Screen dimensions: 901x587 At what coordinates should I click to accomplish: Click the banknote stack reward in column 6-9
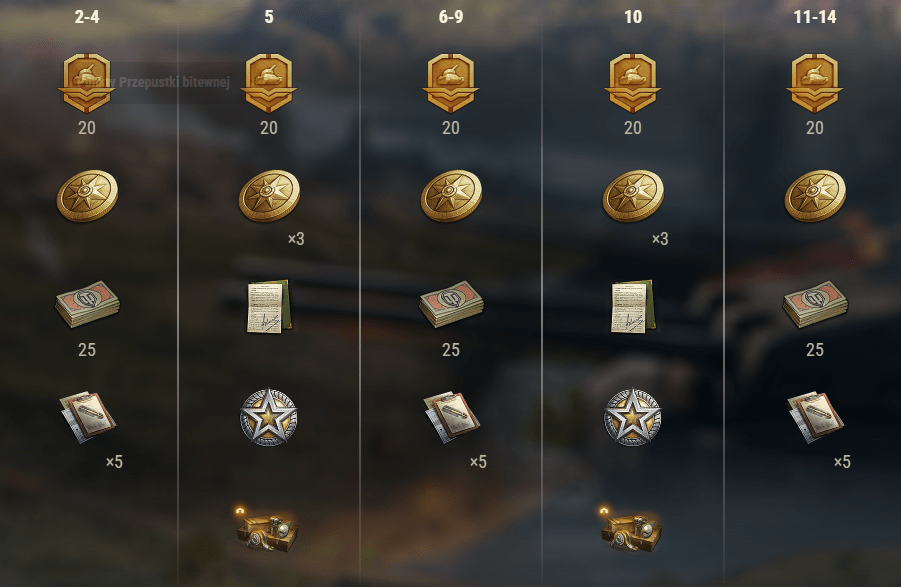click(451, 304)
